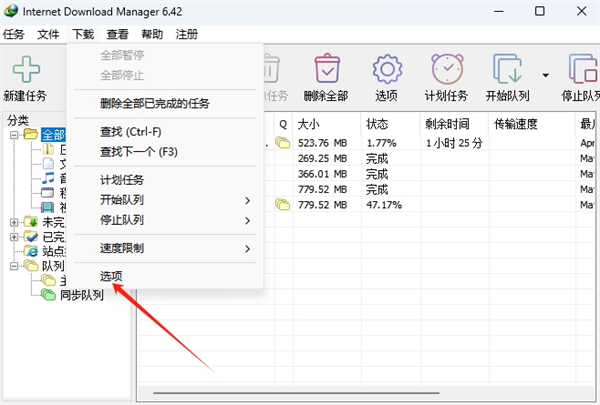600x405 pixels.
Task: Click the 分类 panel header
Action: point(18,121)
